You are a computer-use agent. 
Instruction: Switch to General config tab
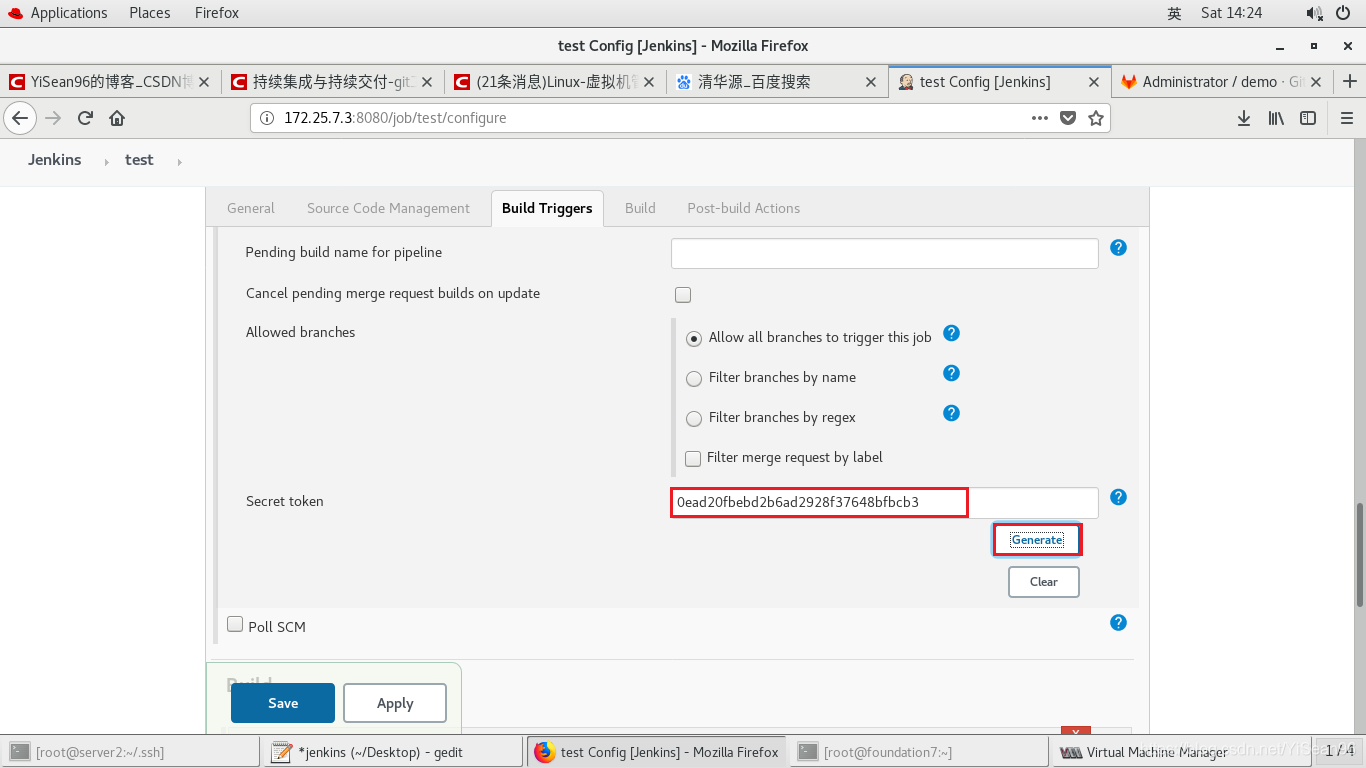pos(250,208)
